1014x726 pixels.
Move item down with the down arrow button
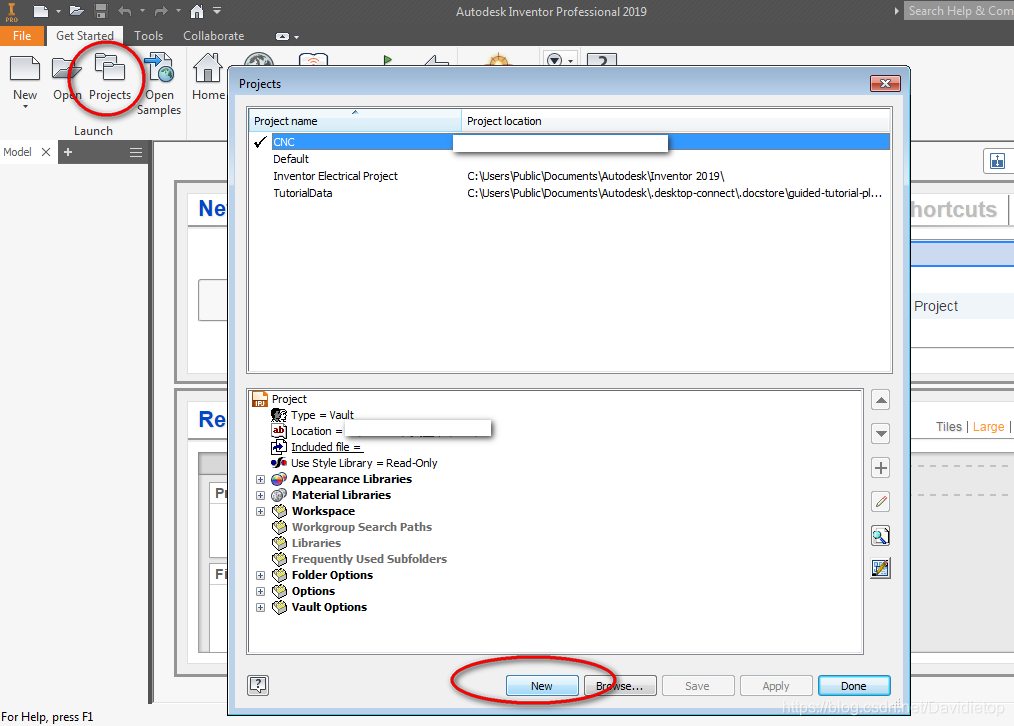tap(881, 433)
